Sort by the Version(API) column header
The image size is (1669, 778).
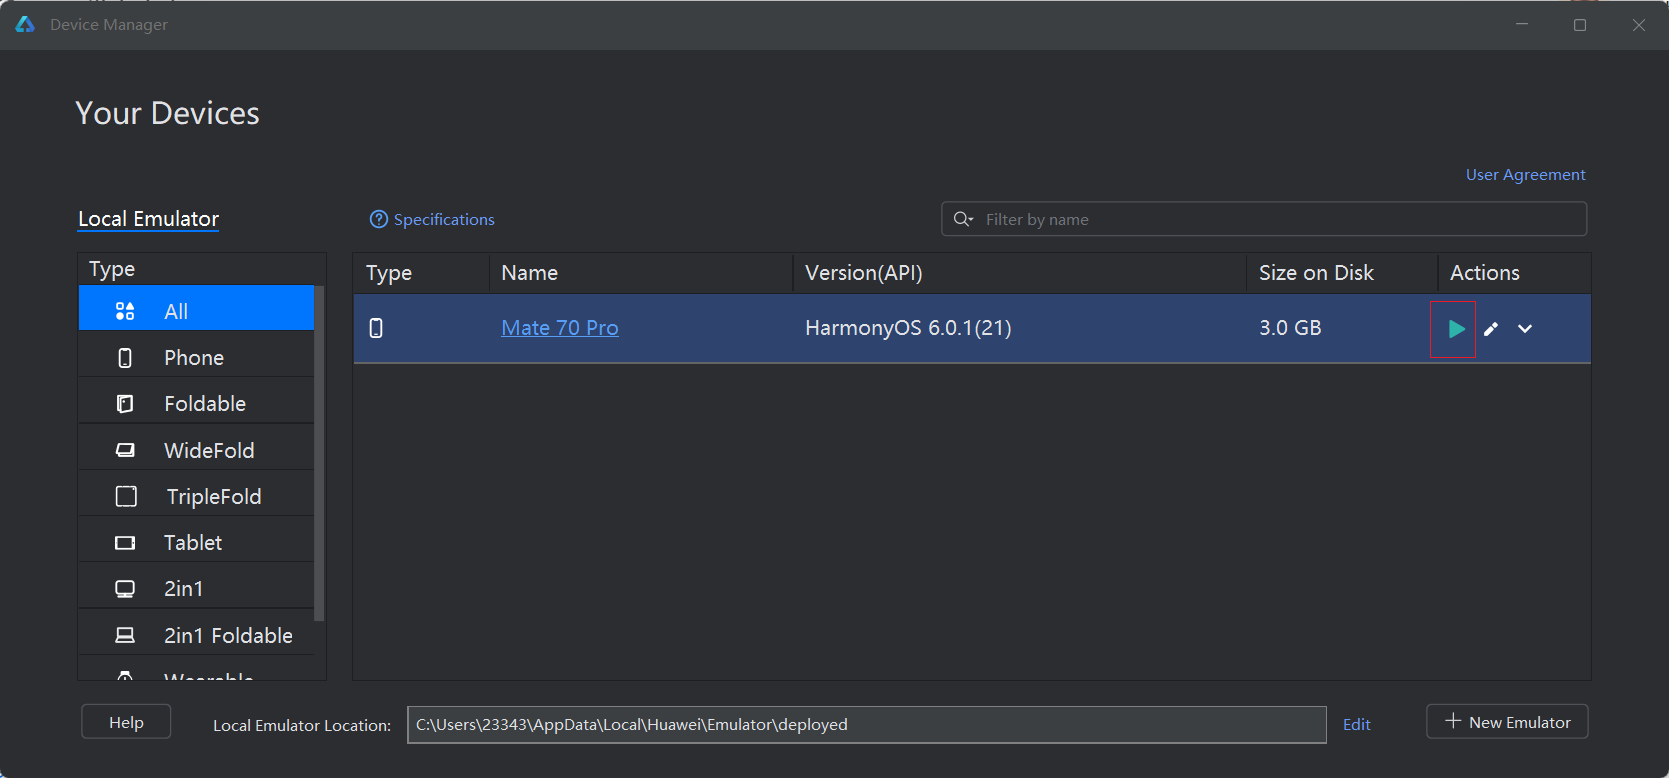click(1019, 273)
